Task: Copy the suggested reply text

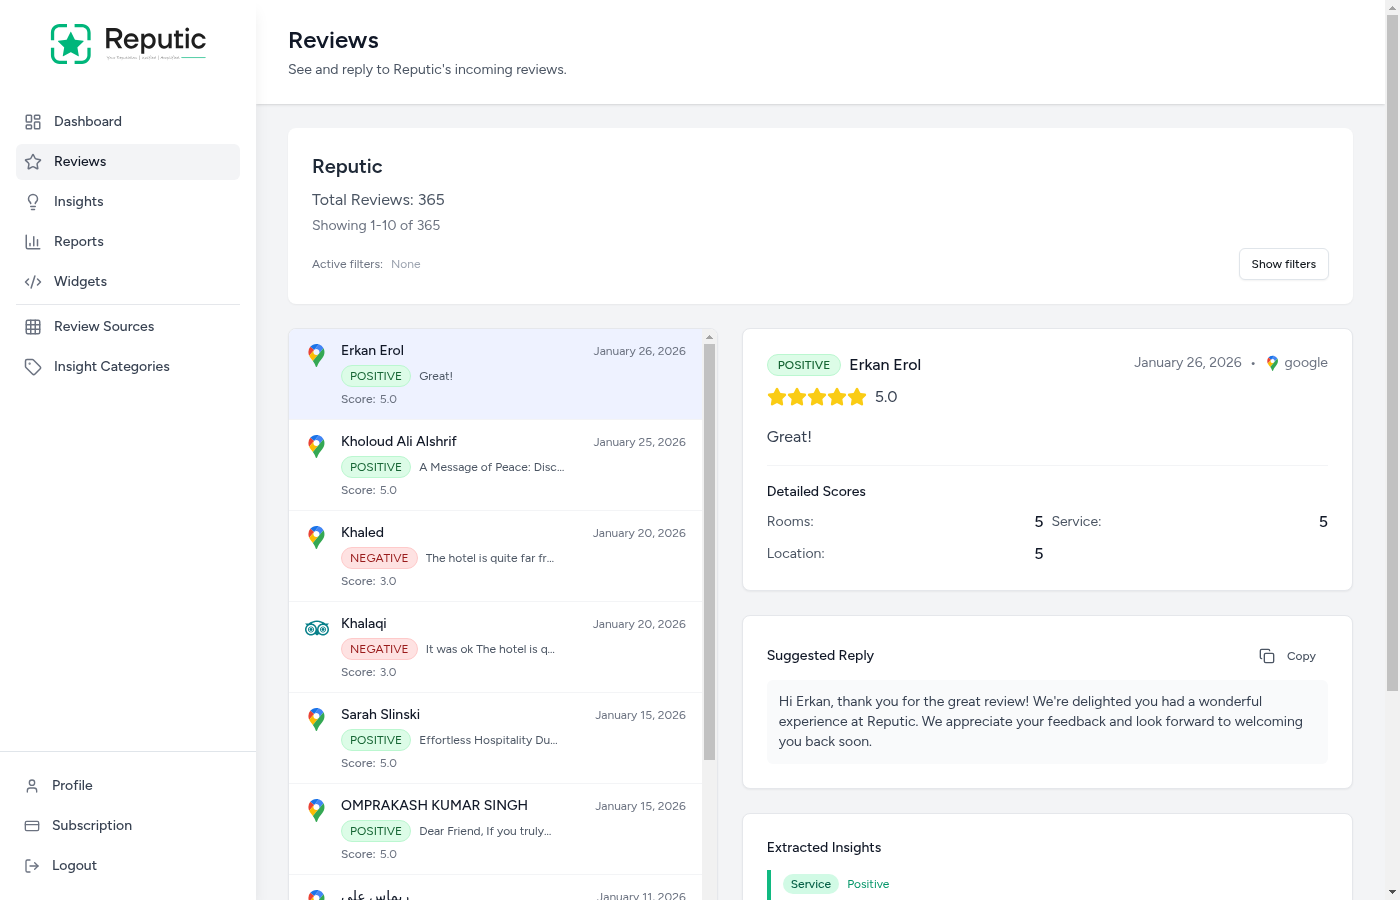Action: click(1287, 655)
